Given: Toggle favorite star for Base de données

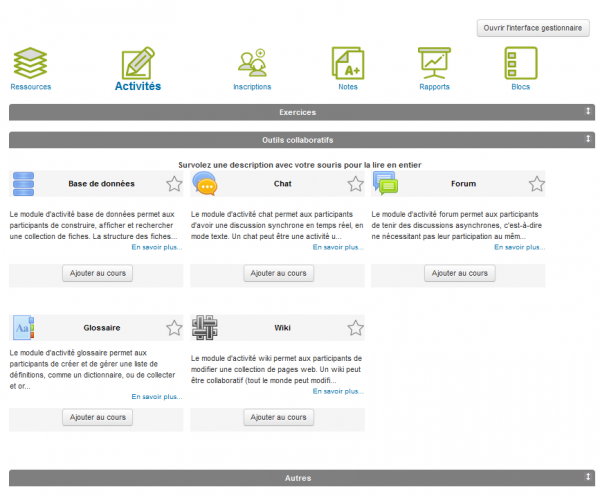Looking at the screenshot, I should 174,184.
